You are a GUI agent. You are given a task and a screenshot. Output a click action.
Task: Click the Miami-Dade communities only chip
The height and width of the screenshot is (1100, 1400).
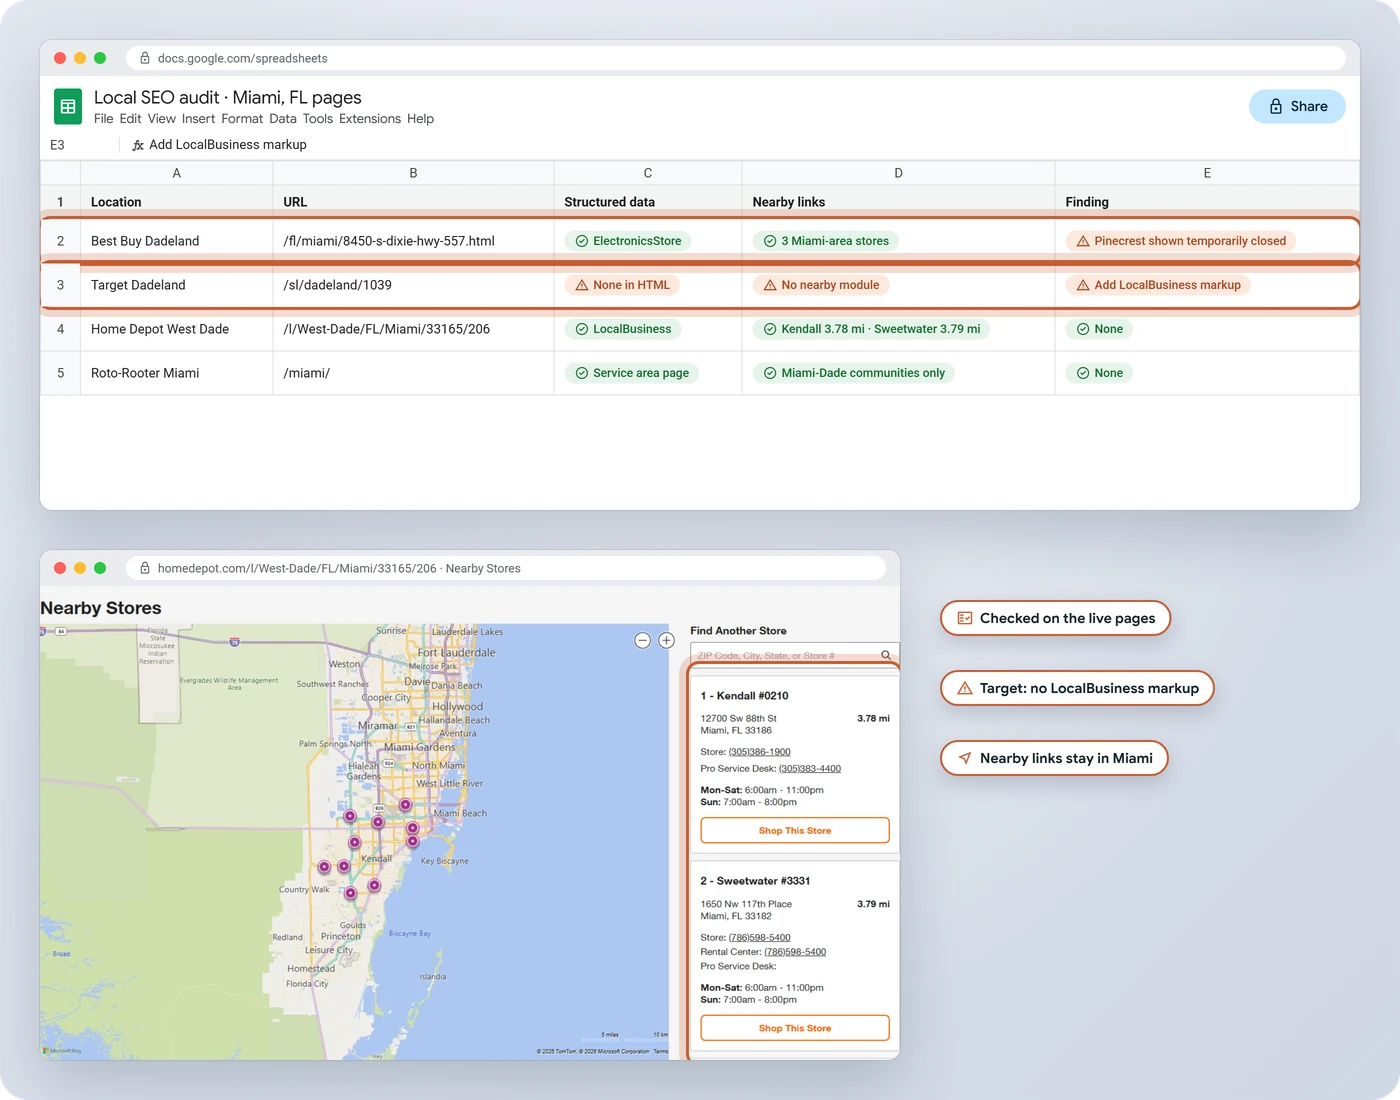pos(854,373)
